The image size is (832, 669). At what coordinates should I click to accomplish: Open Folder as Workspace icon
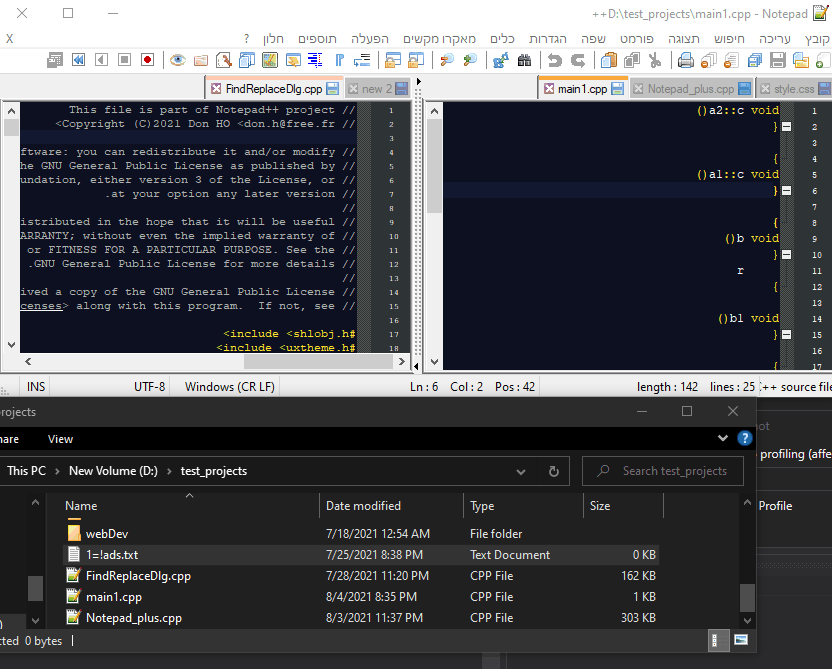201,60
